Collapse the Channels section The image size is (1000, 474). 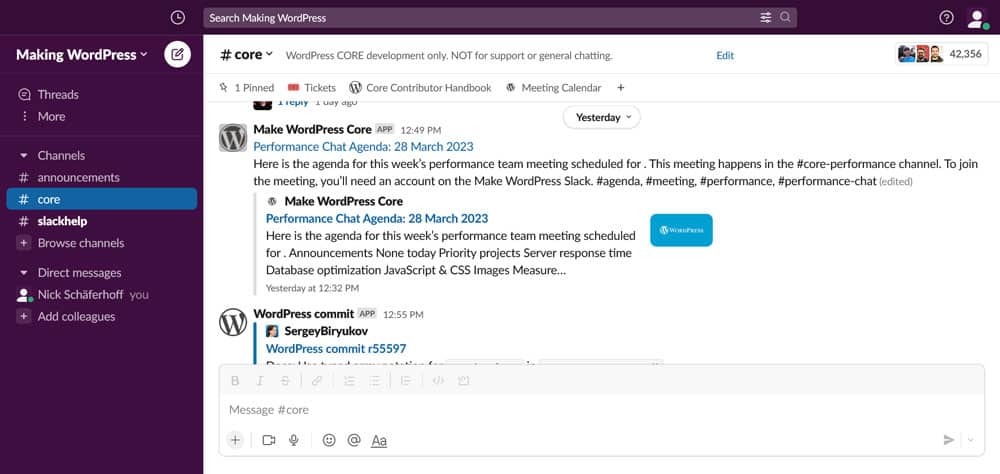(x=24, y=156)
